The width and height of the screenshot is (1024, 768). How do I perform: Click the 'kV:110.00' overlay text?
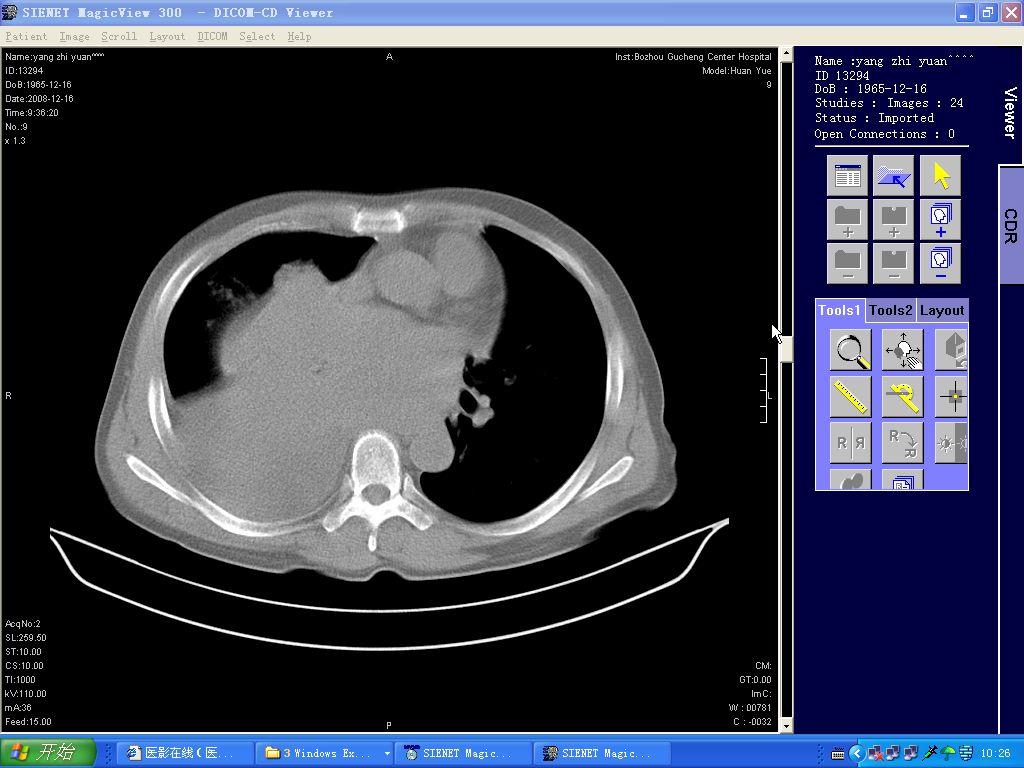pyautogui.click(x=25, y=694)
